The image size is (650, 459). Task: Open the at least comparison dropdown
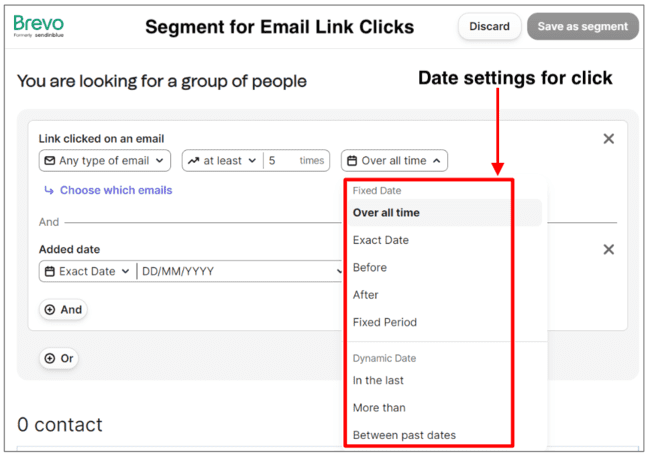(x=222, y=161)
